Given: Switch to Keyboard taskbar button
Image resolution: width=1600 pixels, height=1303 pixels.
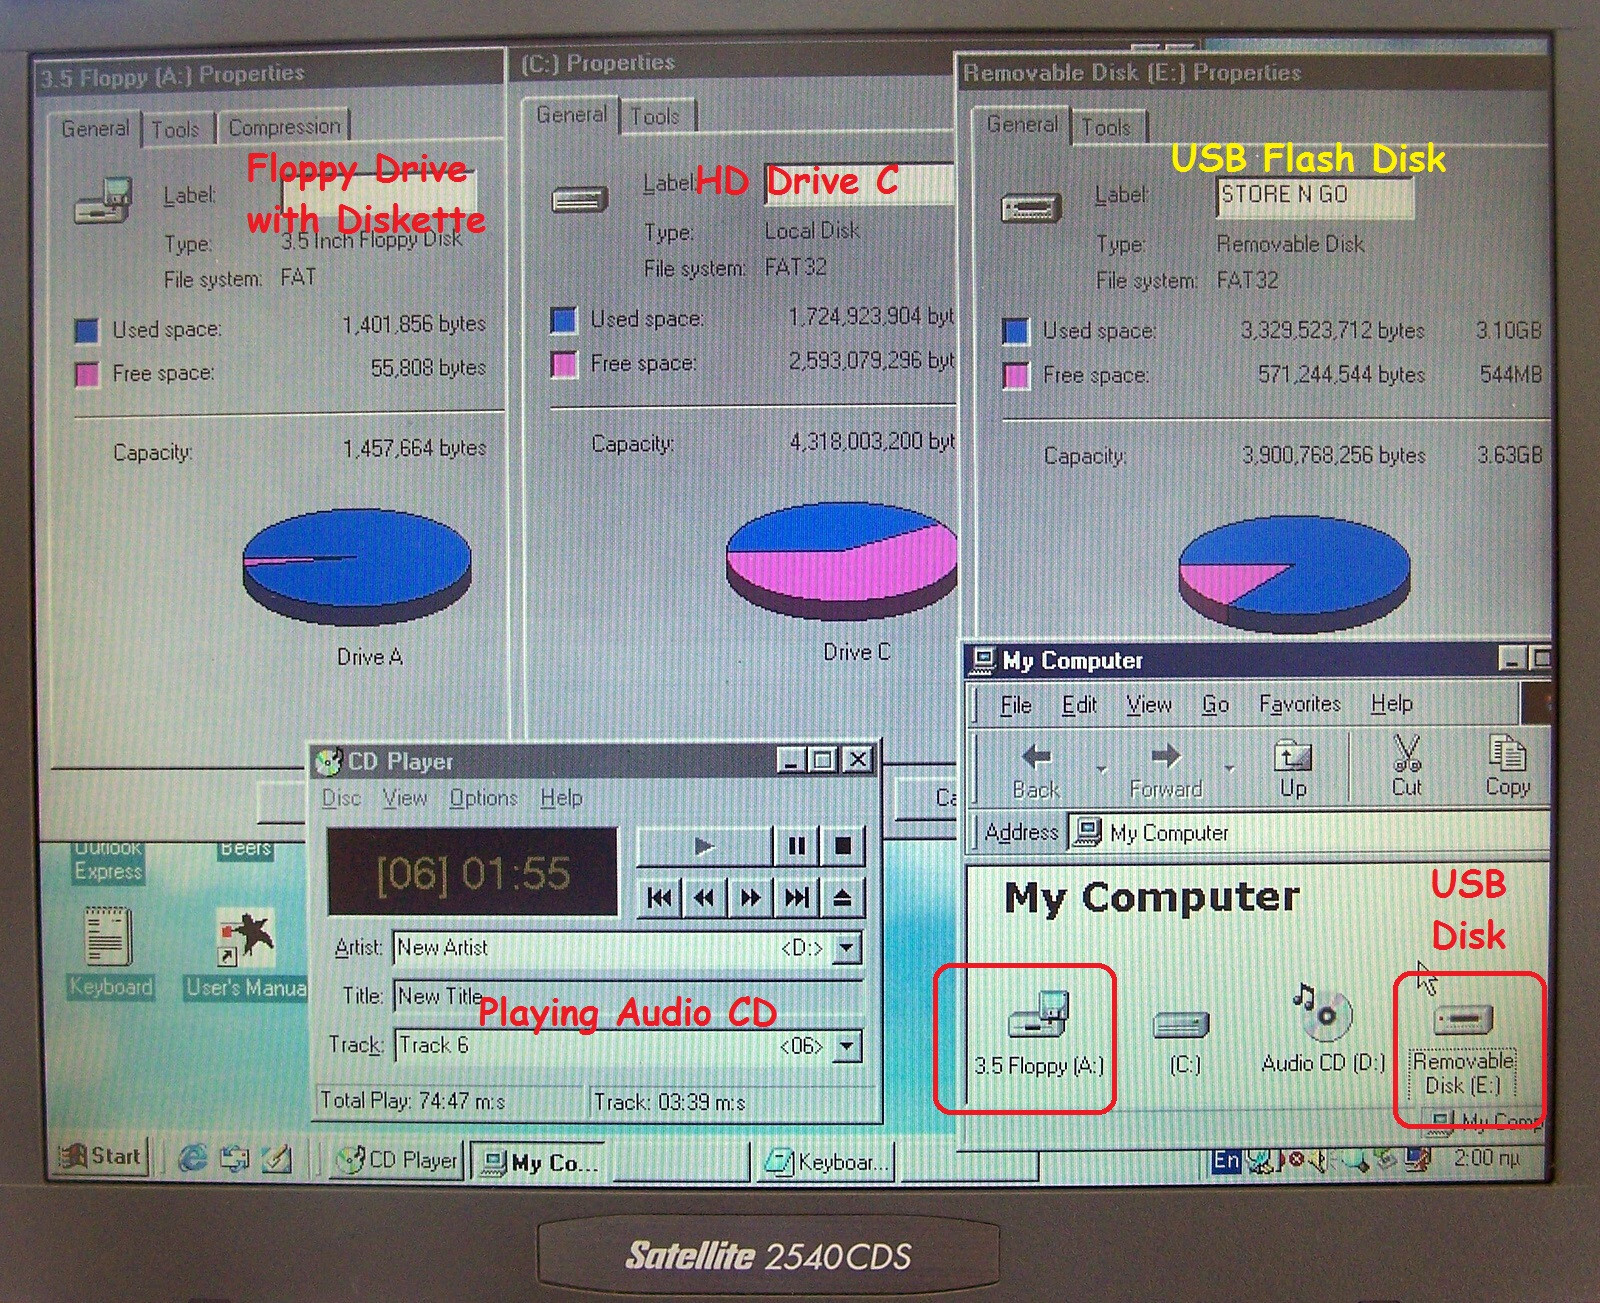Looking at the screenshot, I should pos(824,1162).
